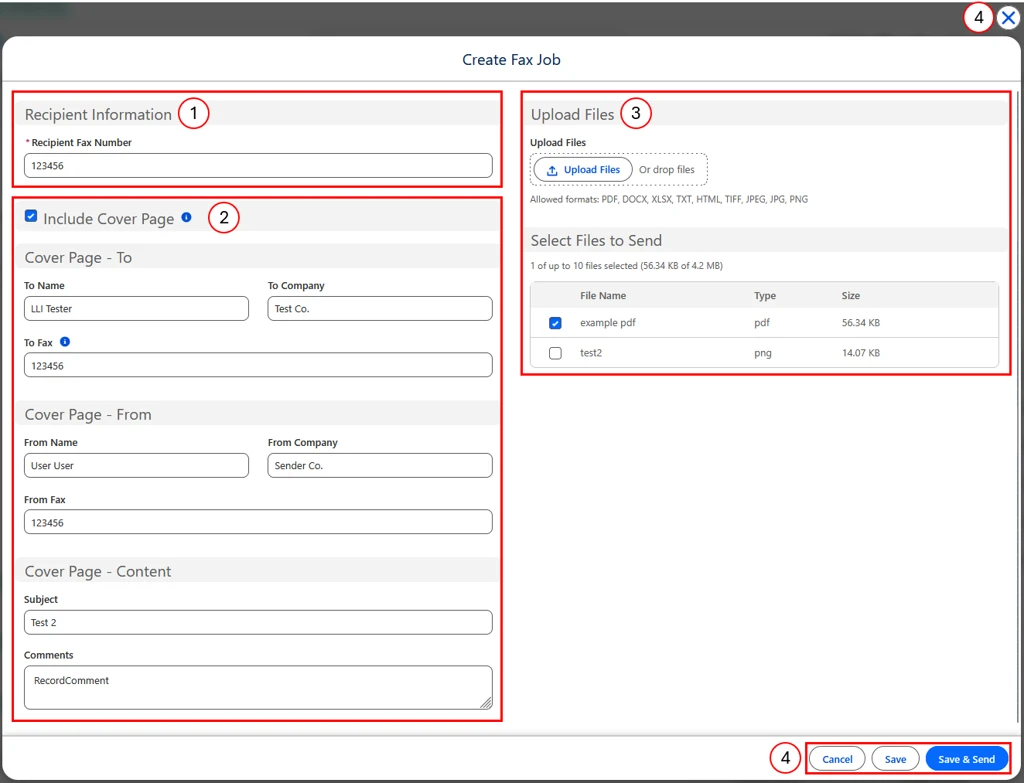1024x783 pixels.
Task: Click the To Fax info icon
Action: [x=65, y=342]
